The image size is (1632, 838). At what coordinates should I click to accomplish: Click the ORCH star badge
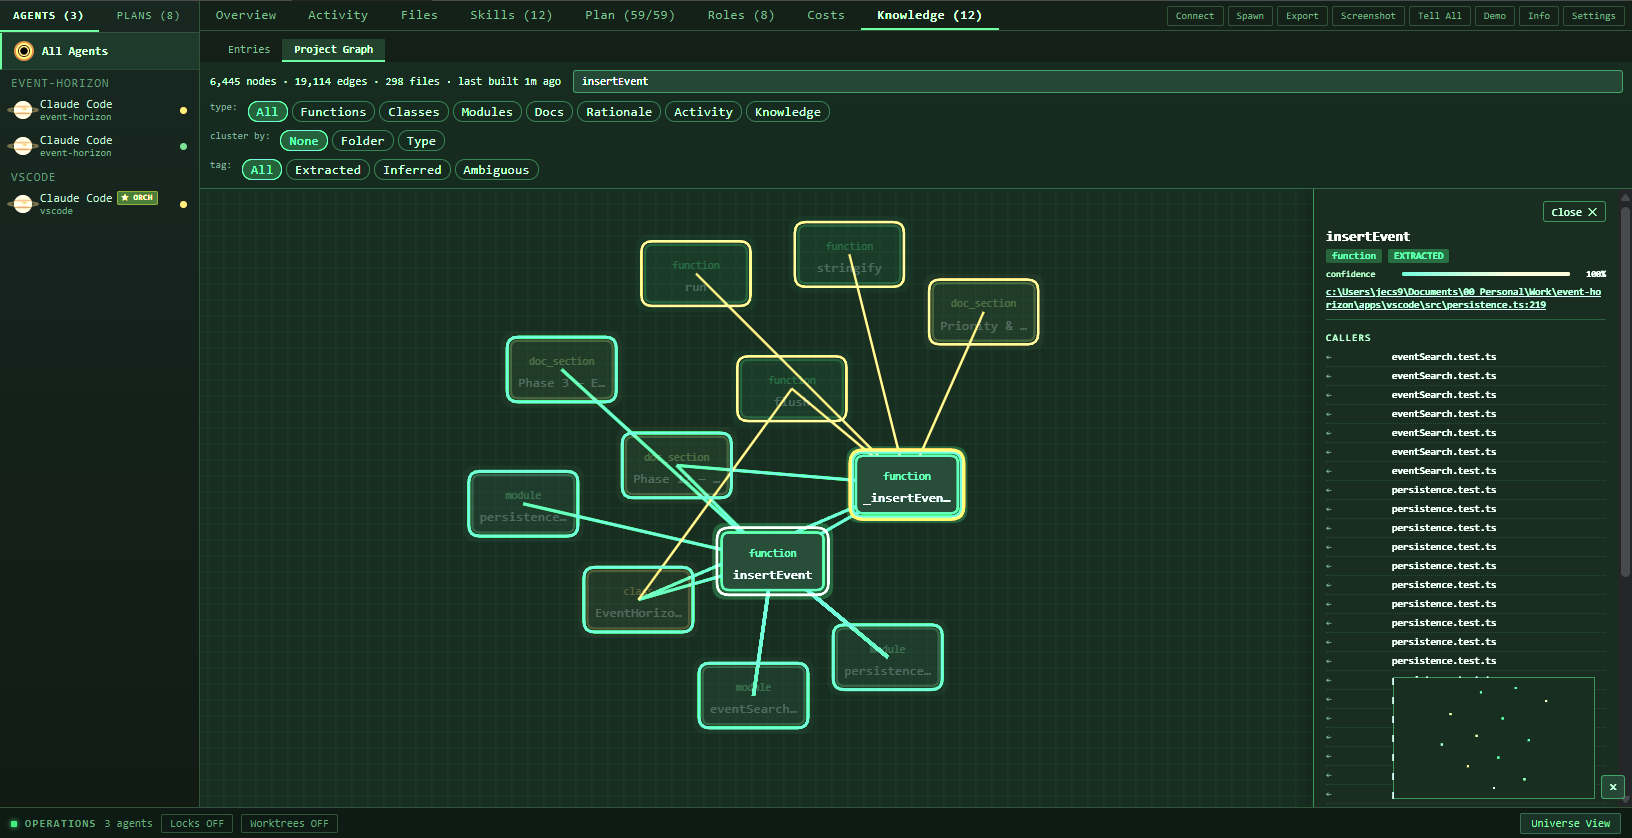click(x=138, y=198)
